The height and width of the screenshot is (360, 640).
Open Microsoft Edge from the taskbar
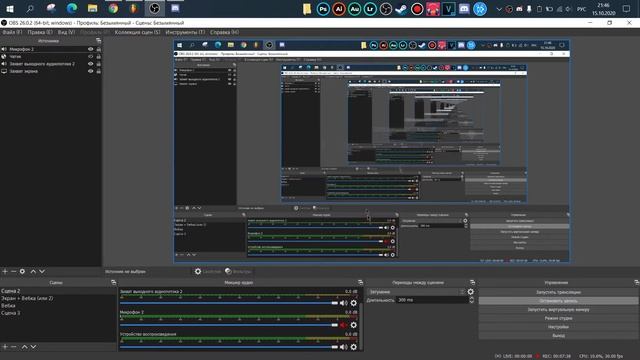(72, 8)
